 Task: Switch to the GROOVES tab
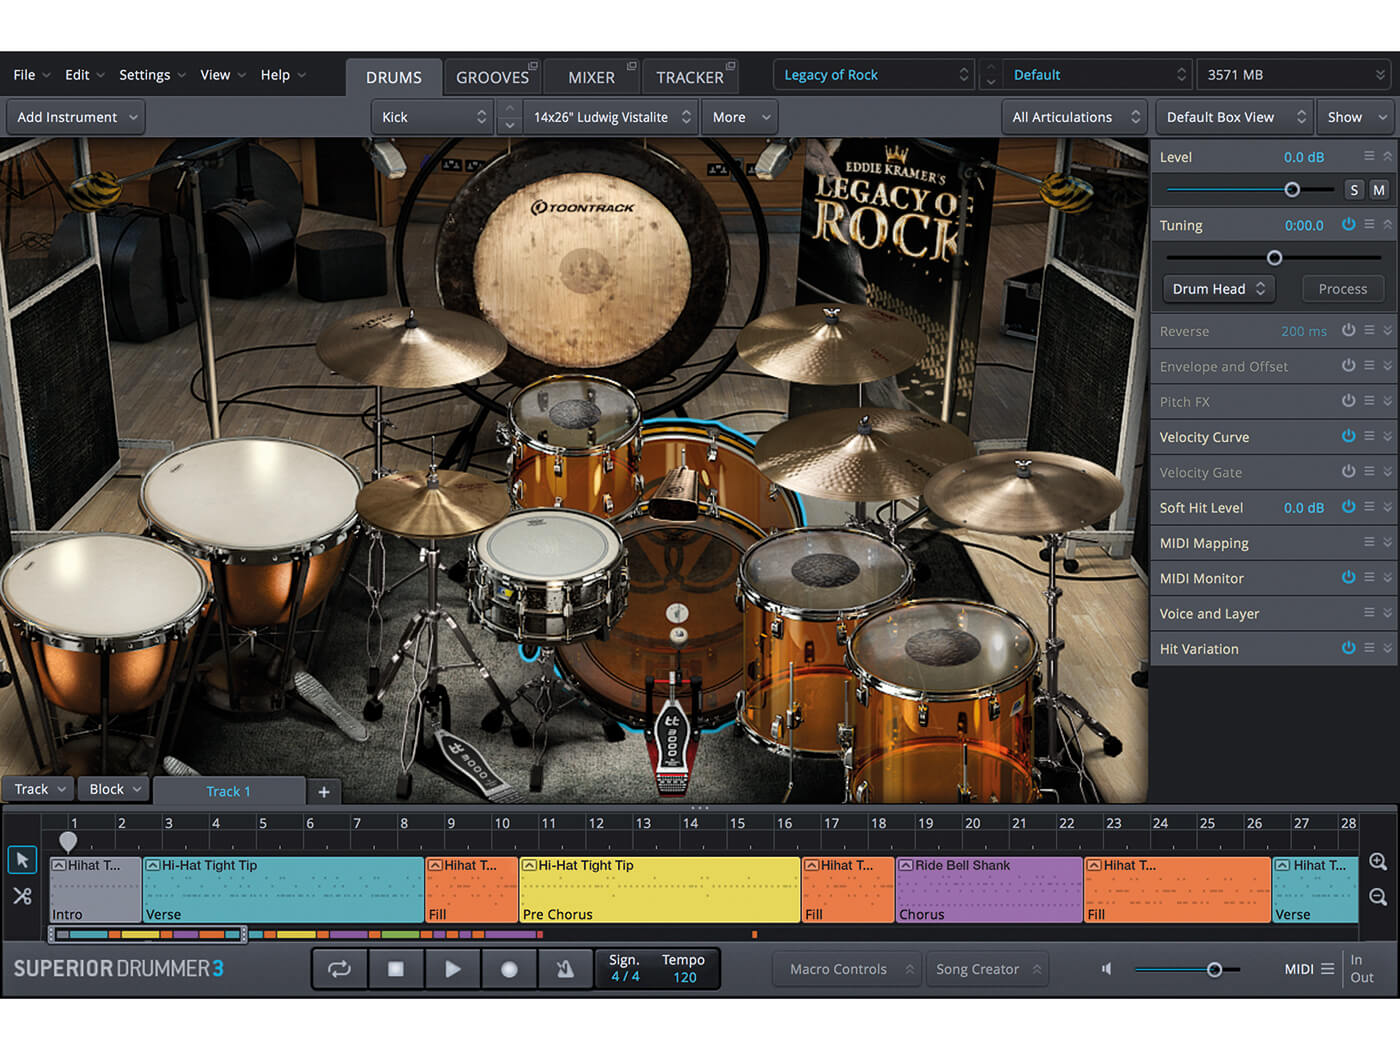click(x=493, y=77)
